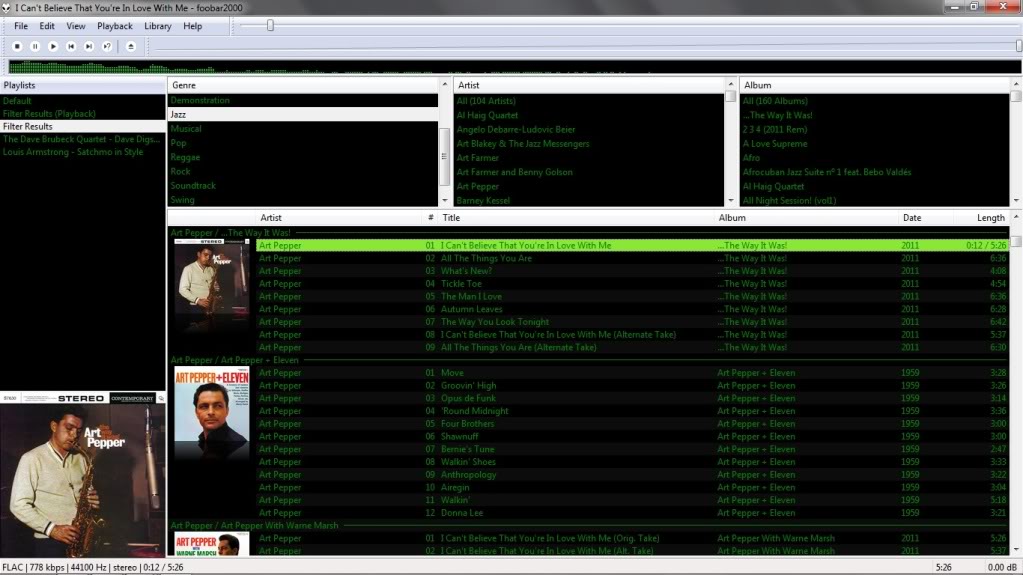Skip to the previous track
The height and width of the screenshot is (575, 1023).
pos(71,46)
